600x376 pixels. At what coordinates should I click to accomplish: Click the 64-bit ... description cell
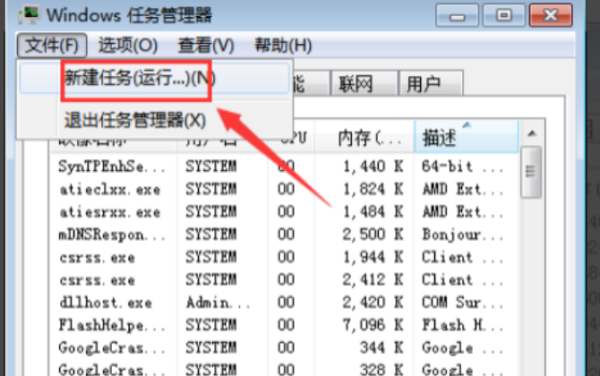[462, 166]
